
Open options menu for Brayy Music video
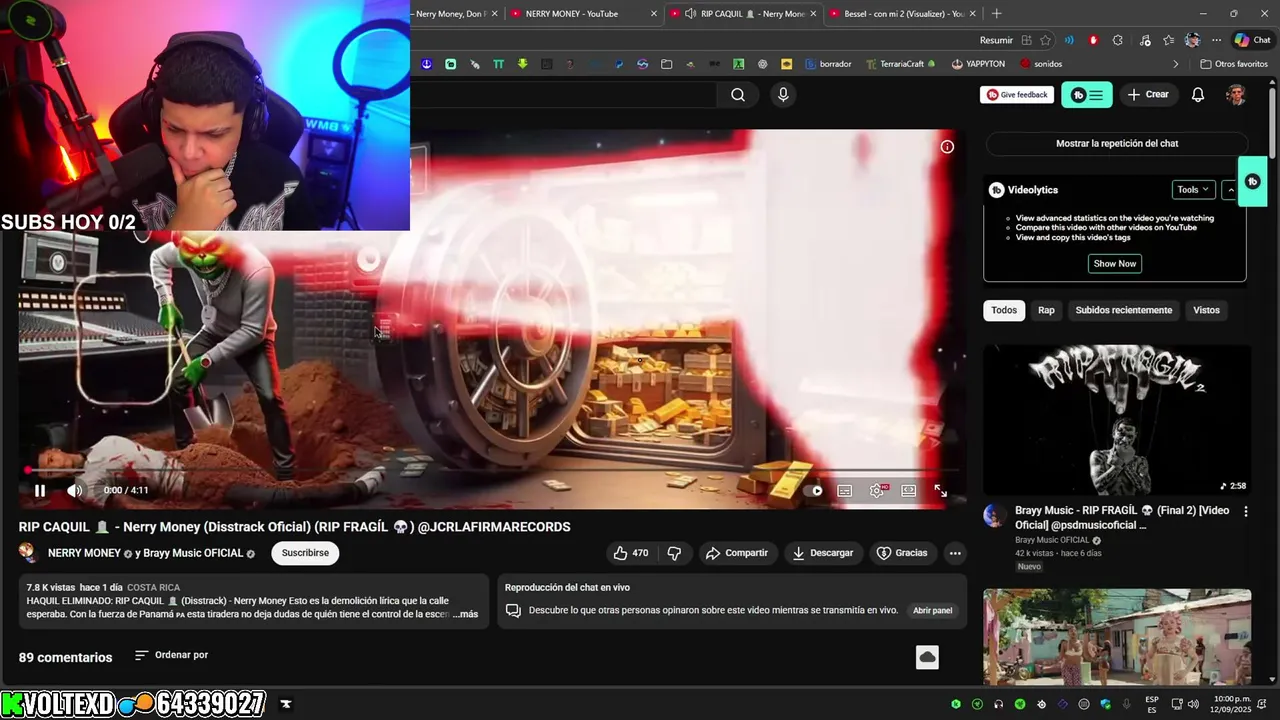1246,511
